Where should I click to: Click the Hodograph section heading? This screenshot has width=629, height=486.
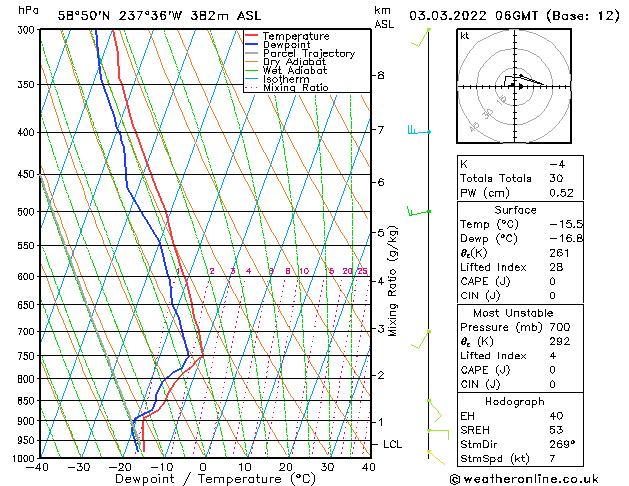pos(515,402)
